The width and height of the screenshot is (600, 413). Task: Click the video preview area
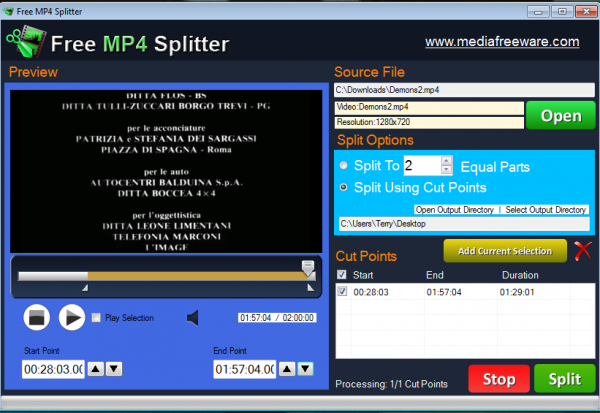point(166,171)
